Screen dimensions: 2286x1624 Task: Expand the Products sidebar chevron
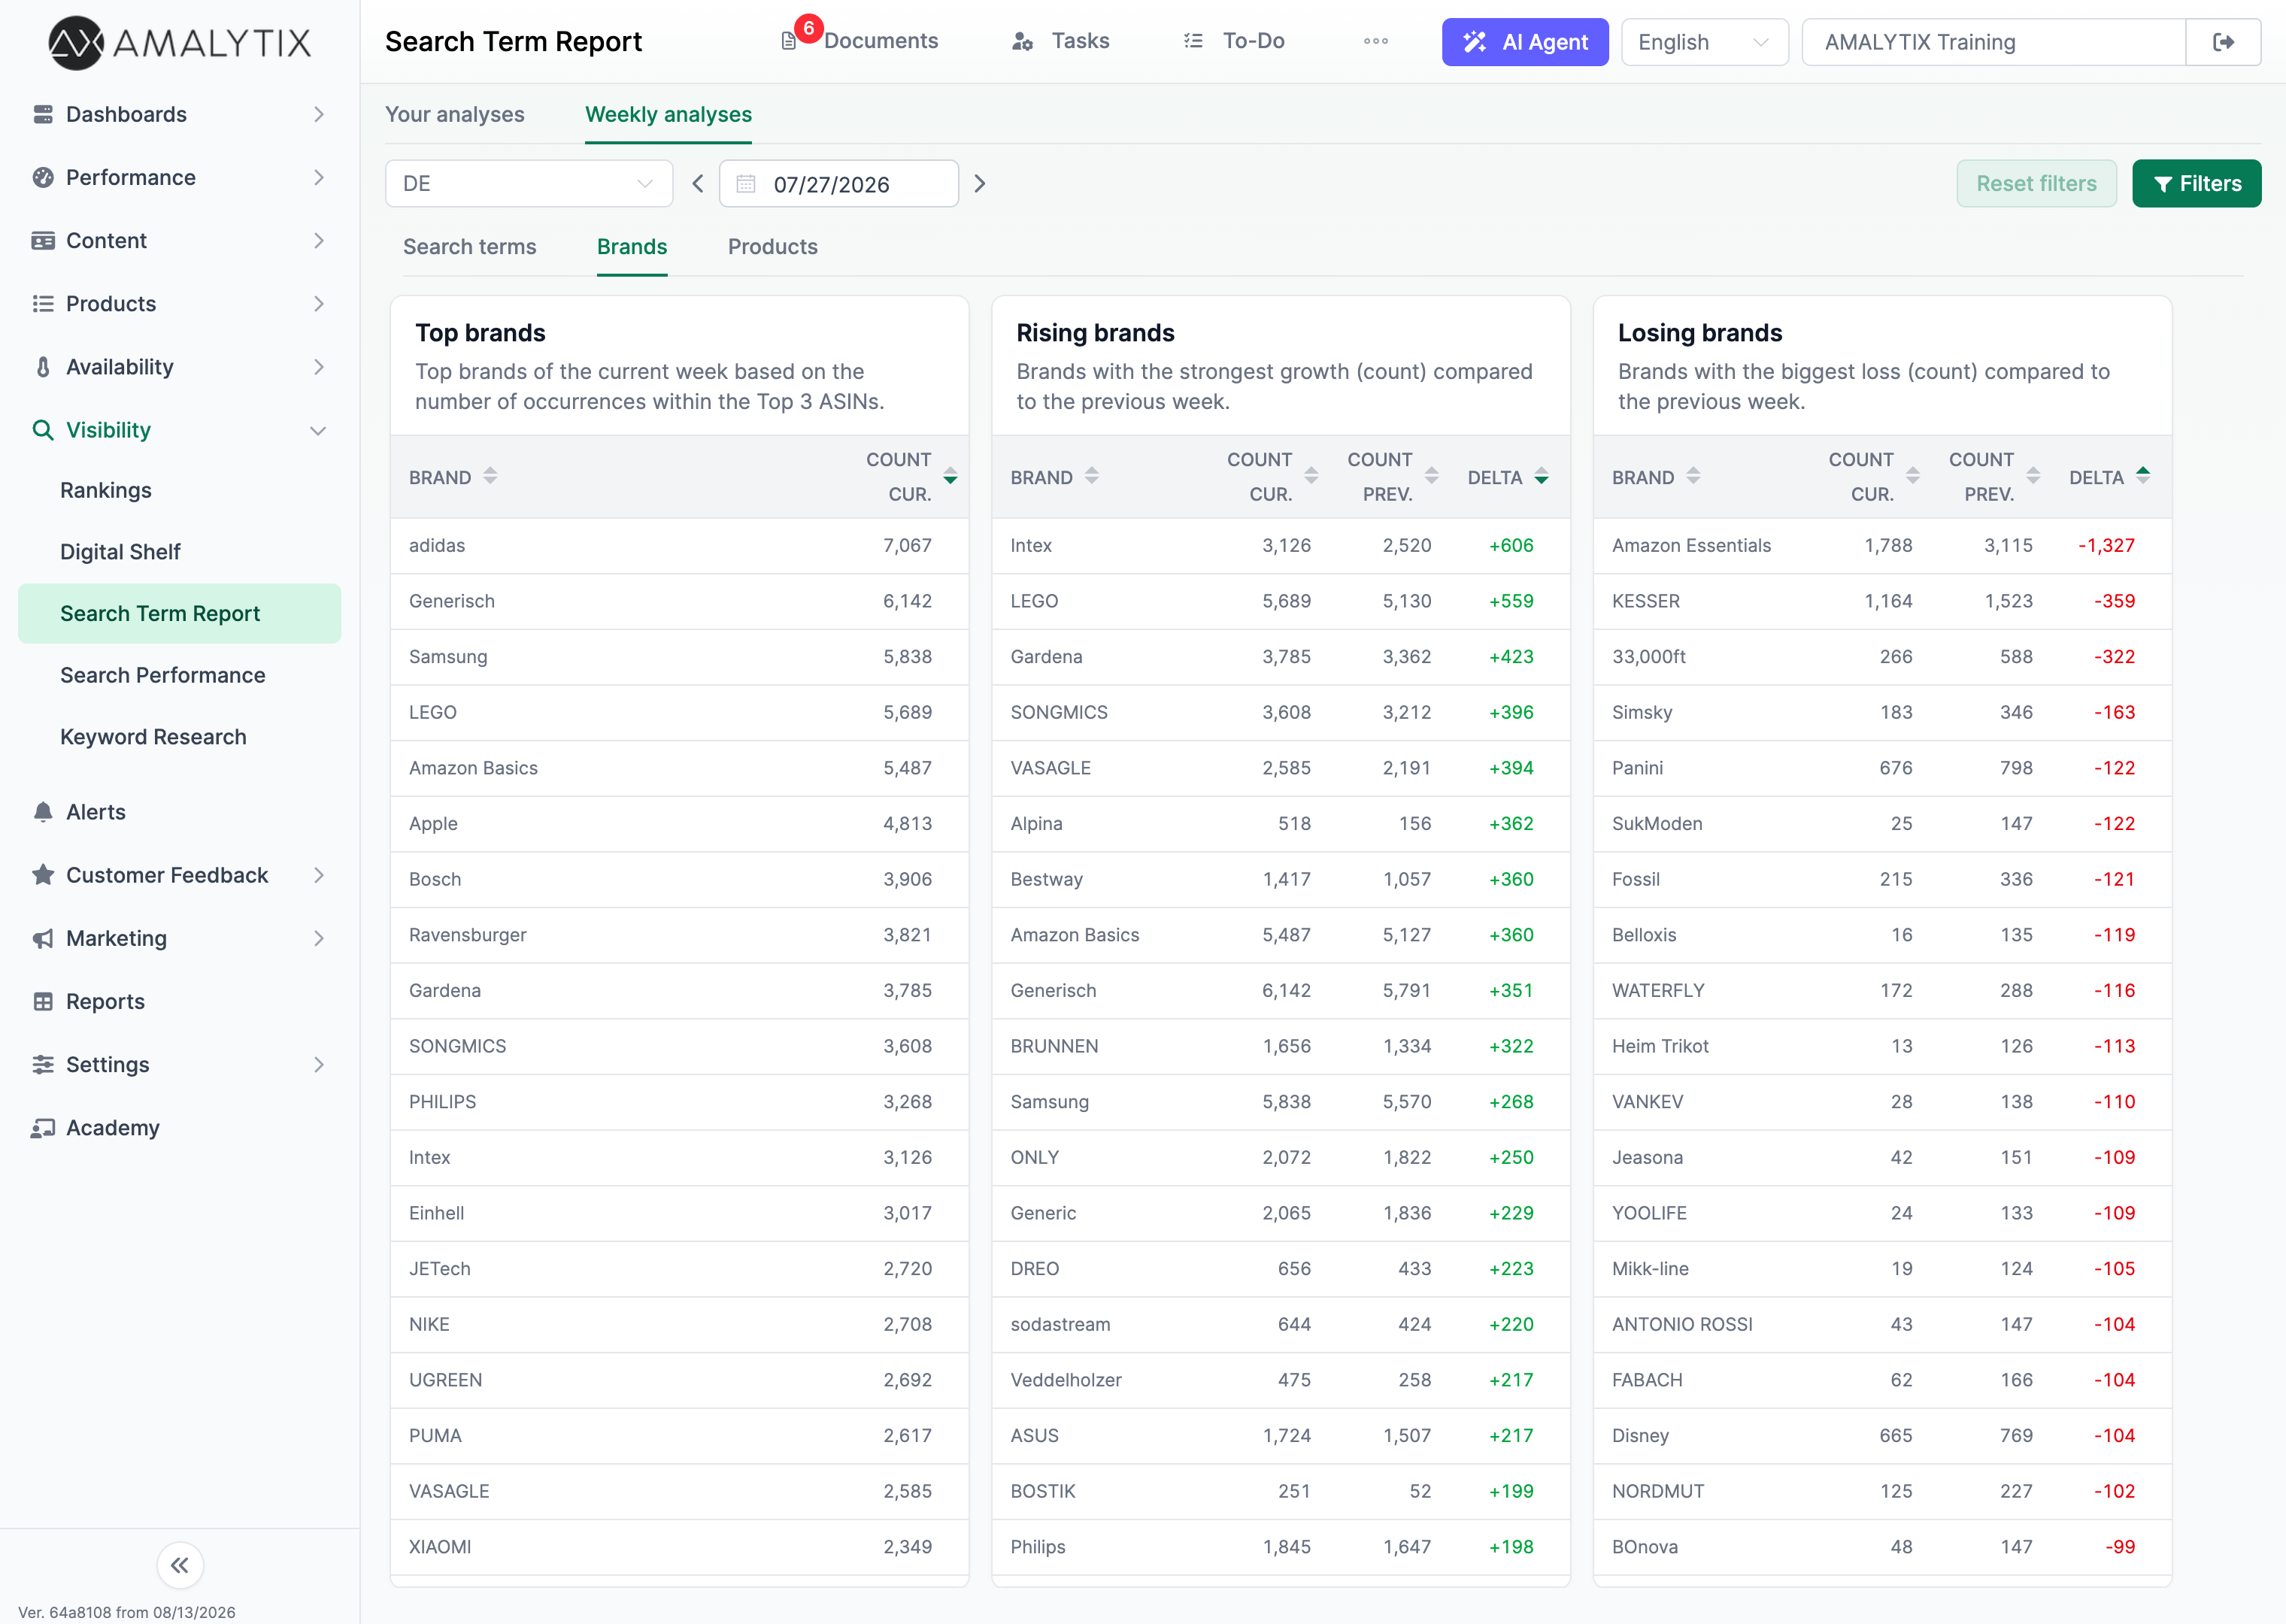tap(319, 303)
